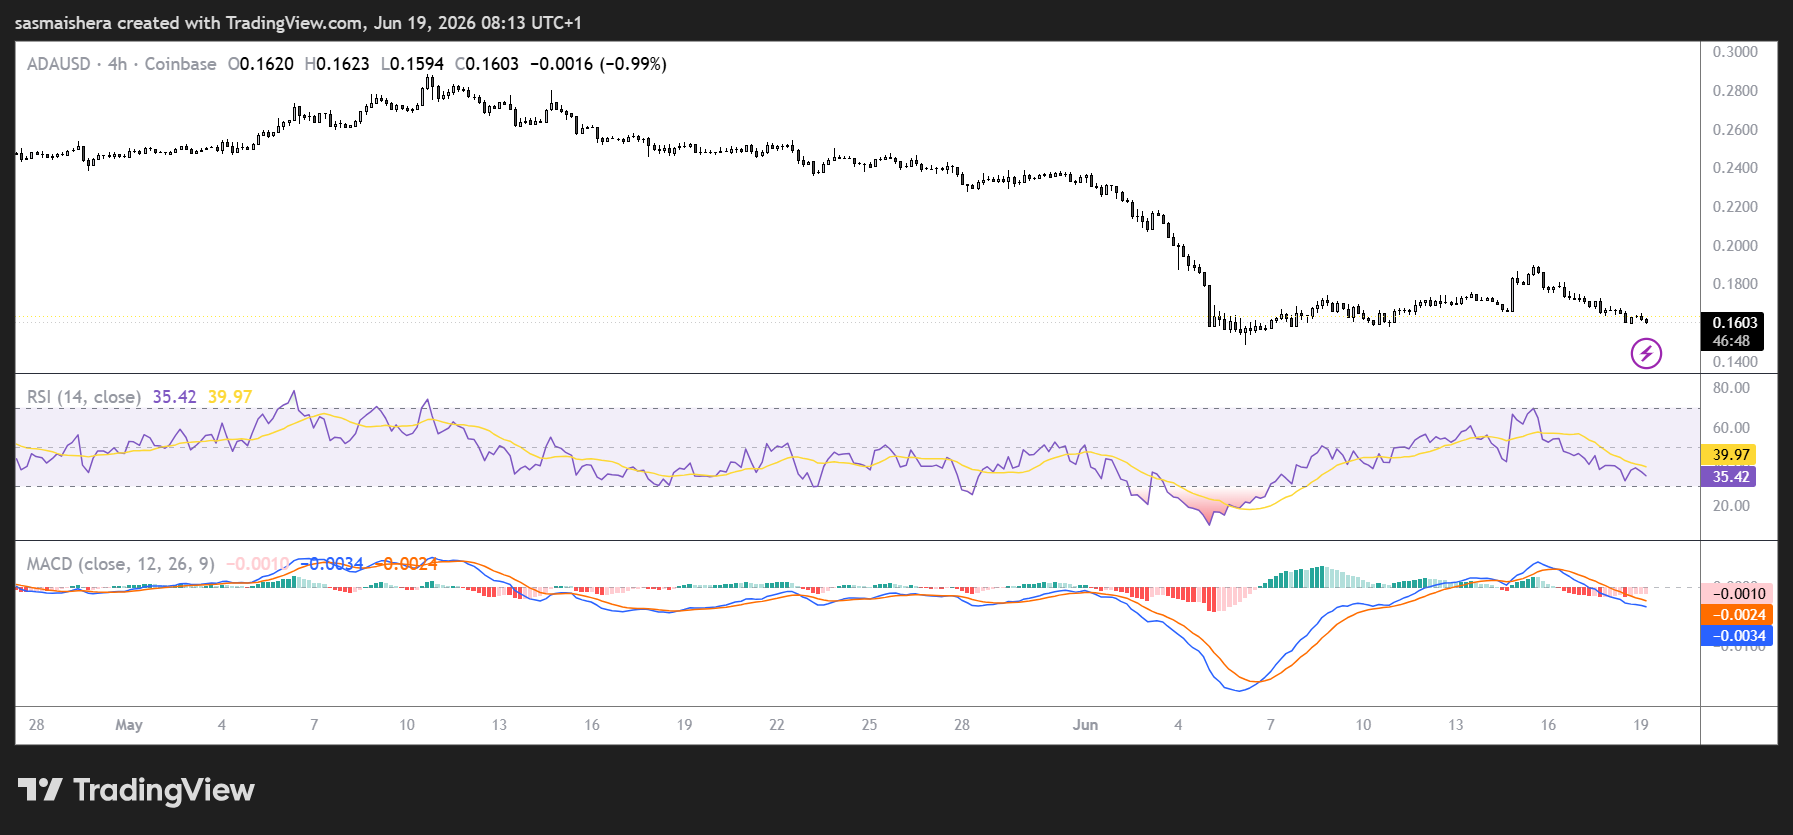Open the MACD (close, 12, 26, 9) legend
The image size is (1793, 835).
pos(121,564)
